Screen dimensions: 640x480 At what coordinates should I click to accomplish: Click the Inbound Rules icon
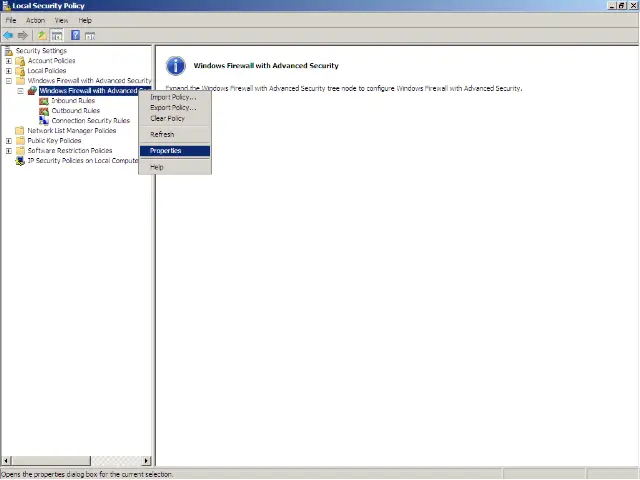point(44,101)
